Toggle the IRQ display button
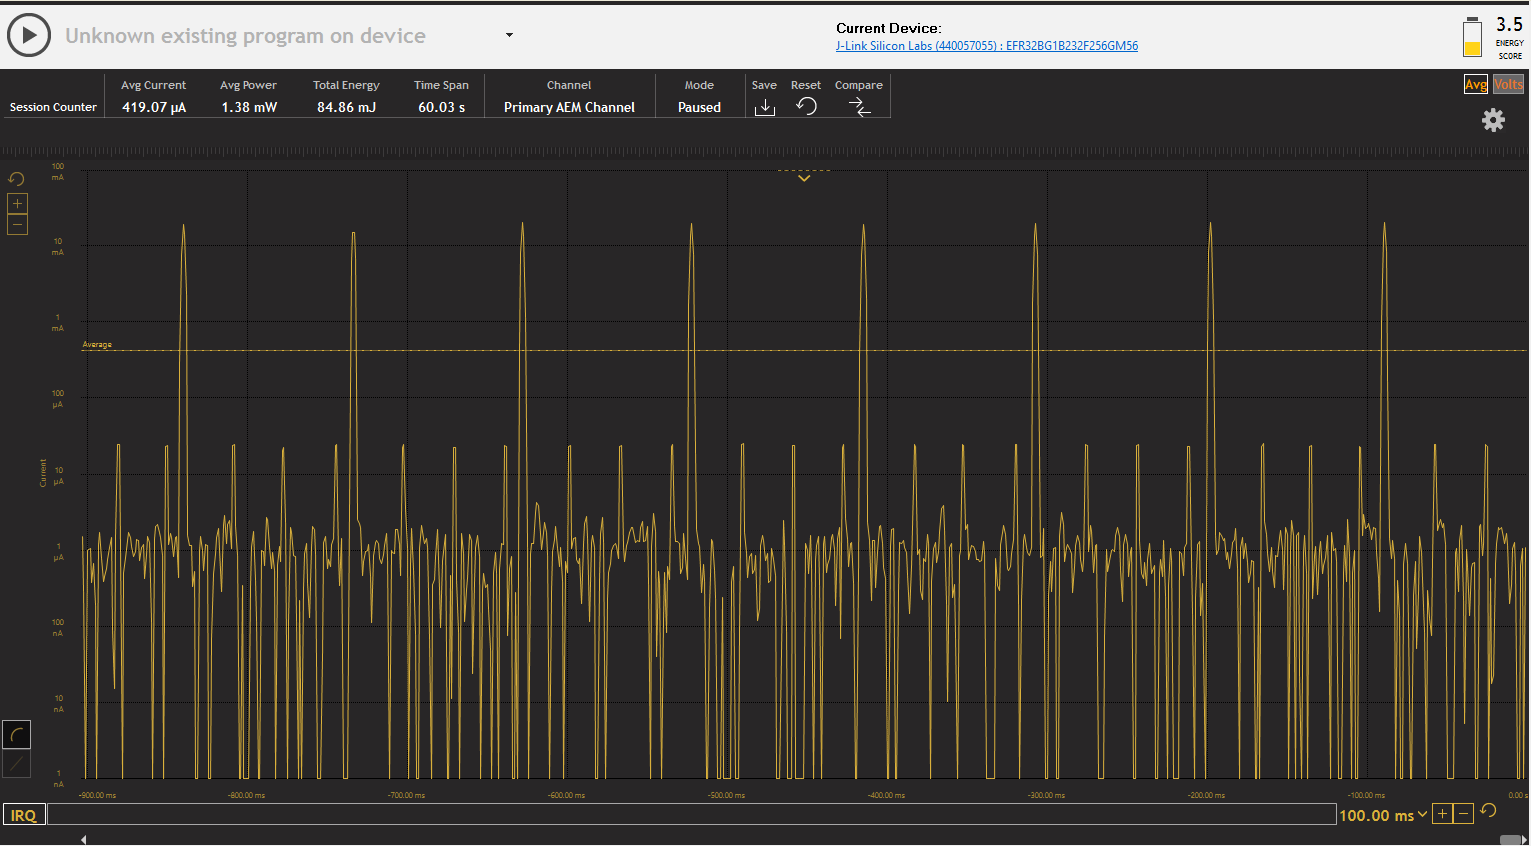 tap(23, 814)
